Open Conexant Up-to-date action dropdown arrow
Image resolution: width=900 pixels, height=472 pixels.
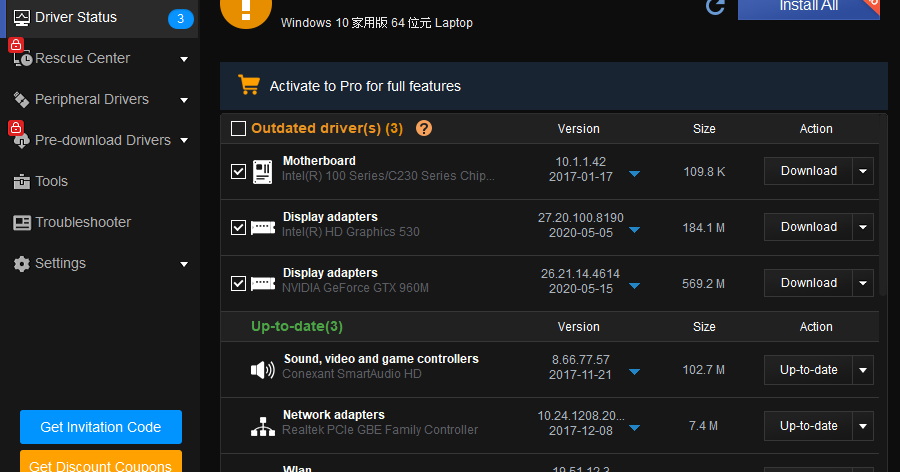point(863,370)
